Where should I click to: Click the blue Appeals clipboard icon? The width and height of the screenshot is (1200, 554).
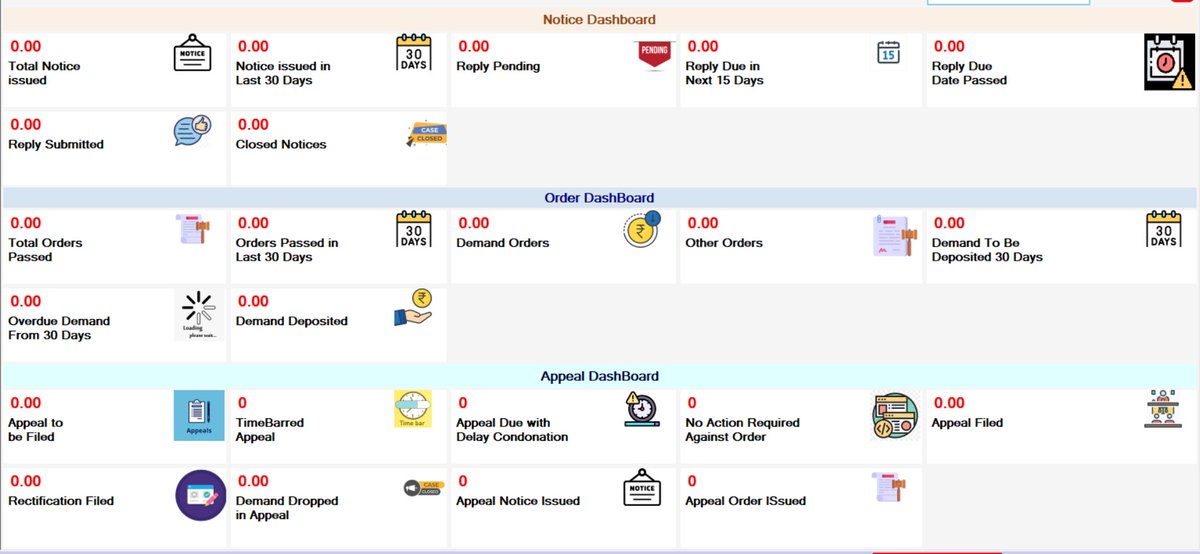coord(199,416)
